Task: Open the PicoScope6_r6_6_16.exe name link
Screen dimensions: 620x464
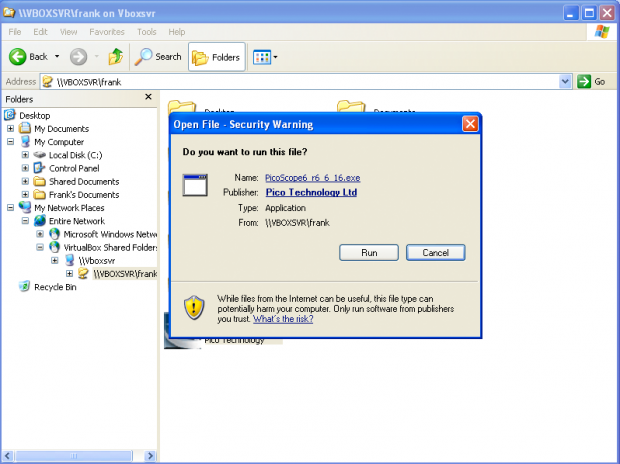Action: tap(312, 178)
